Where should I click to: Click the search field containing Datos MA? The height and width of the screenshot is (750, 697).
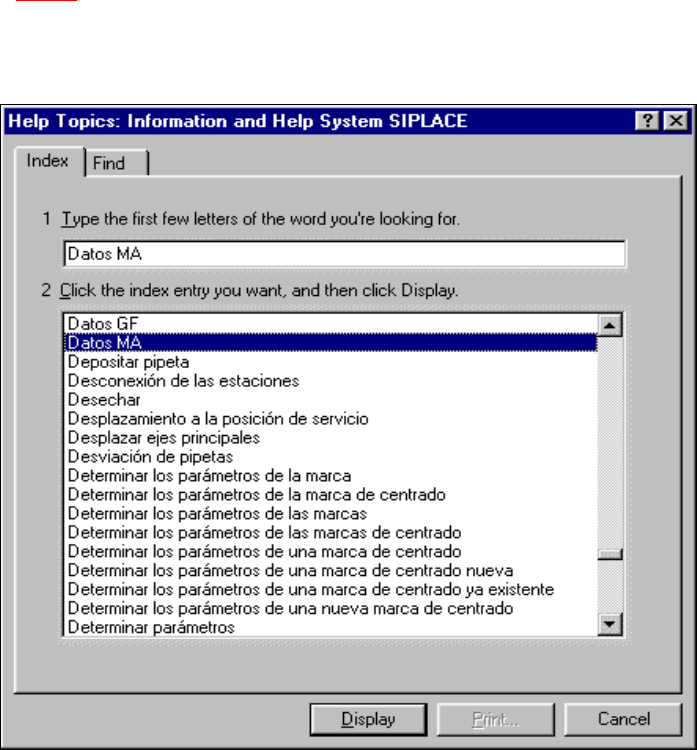[x=344, y=254]
